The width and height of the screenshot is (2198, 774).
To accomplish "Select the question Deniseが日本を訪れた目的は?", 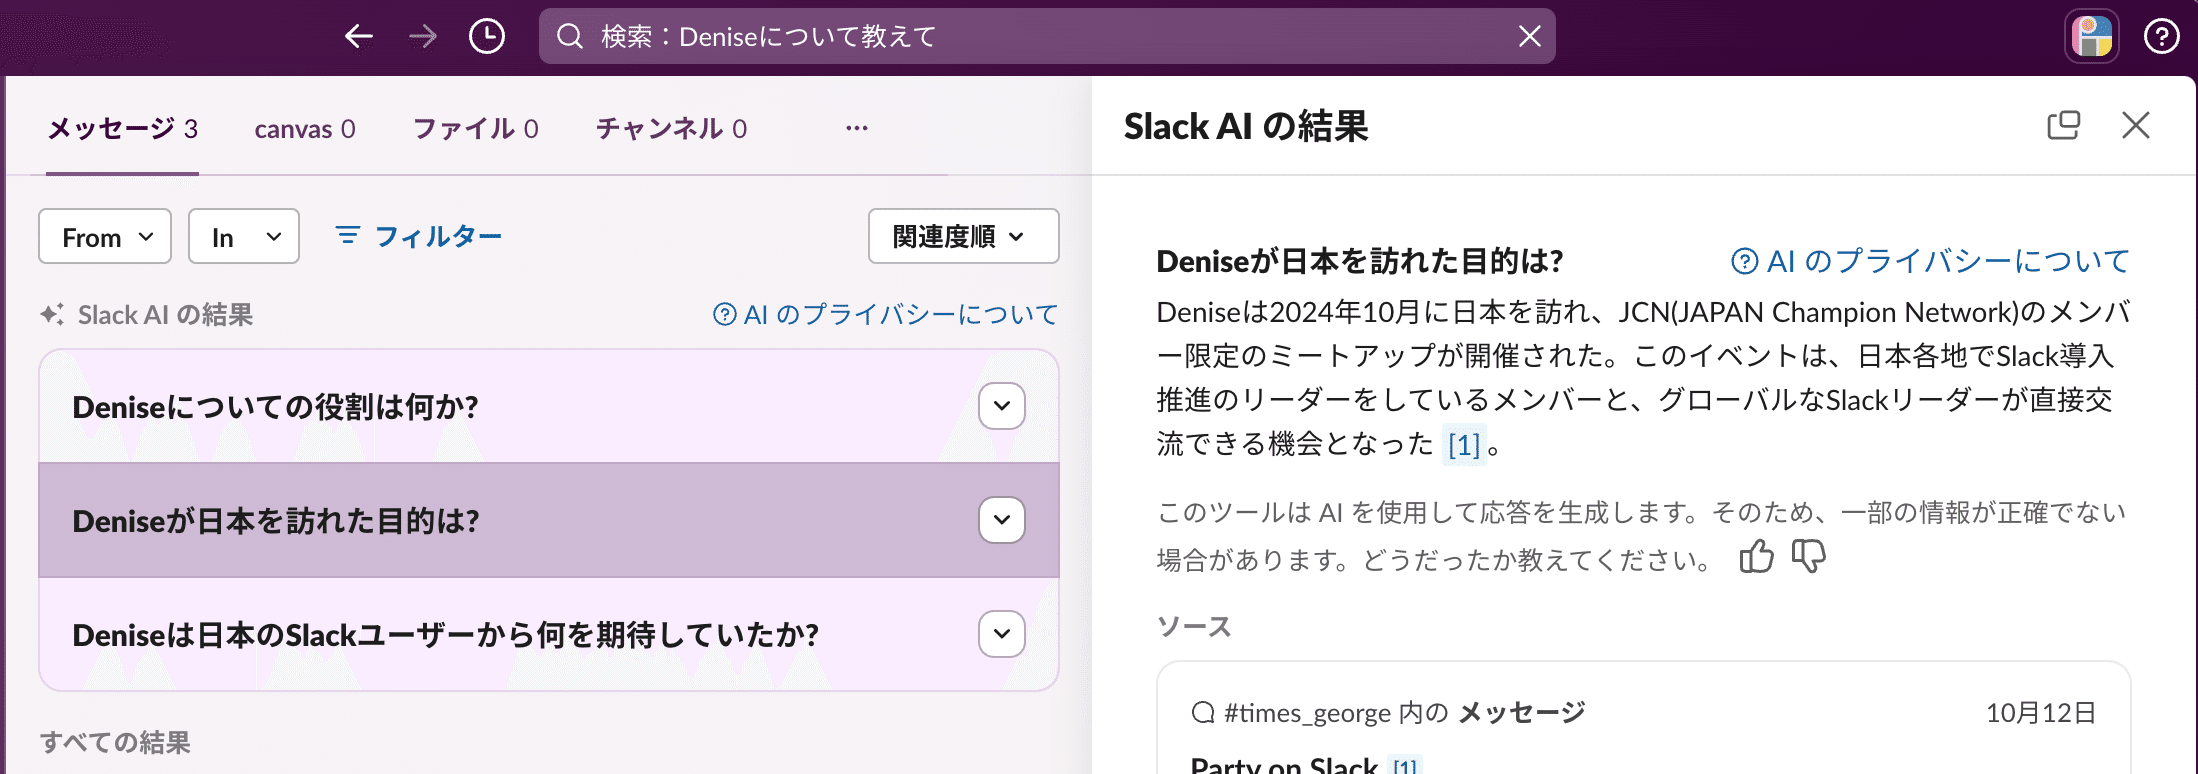I will [276, 521].
